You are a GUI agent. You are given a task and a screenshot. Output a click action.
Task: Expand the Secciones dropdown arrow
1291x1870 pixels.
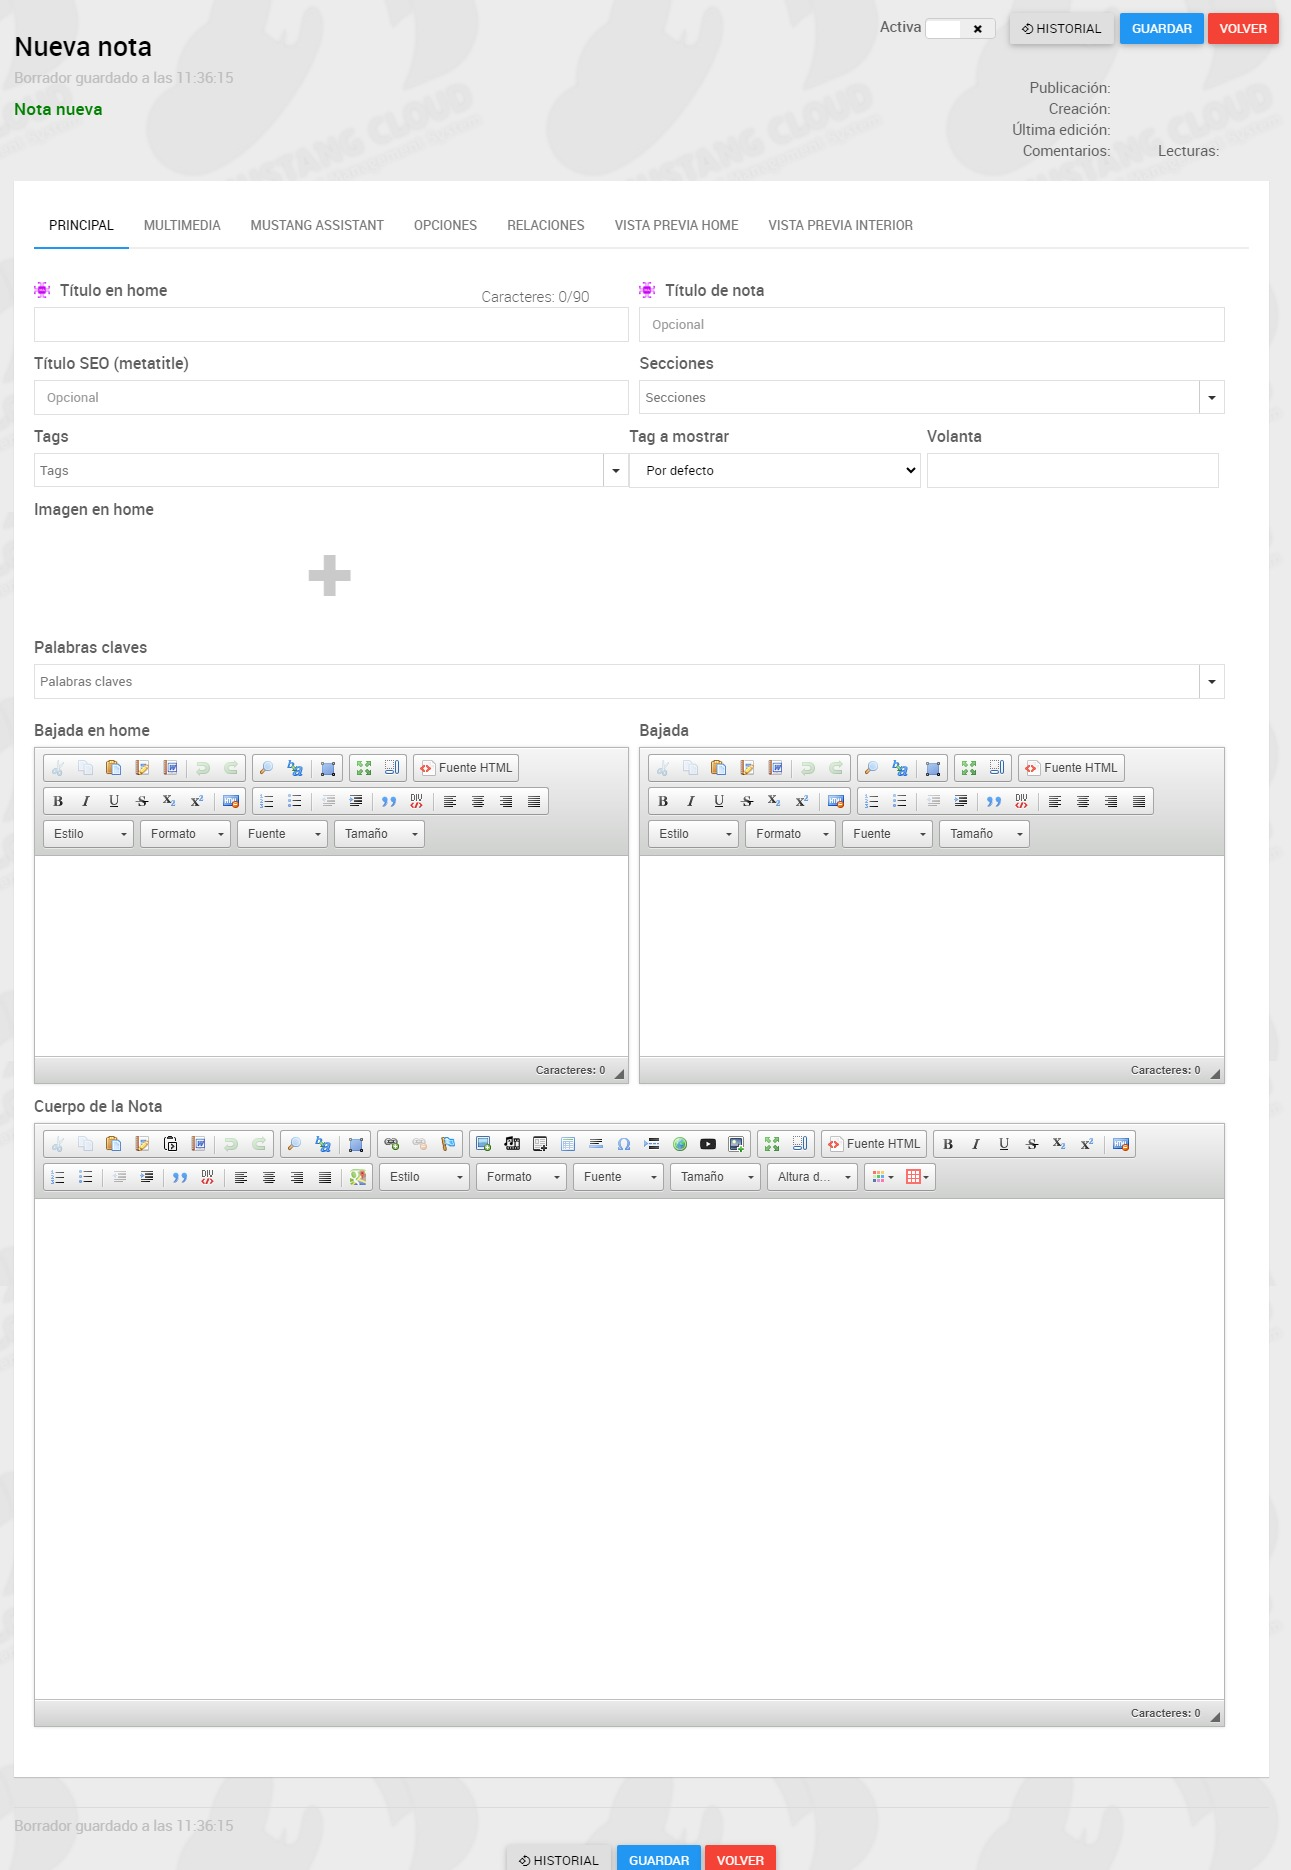1211,398
